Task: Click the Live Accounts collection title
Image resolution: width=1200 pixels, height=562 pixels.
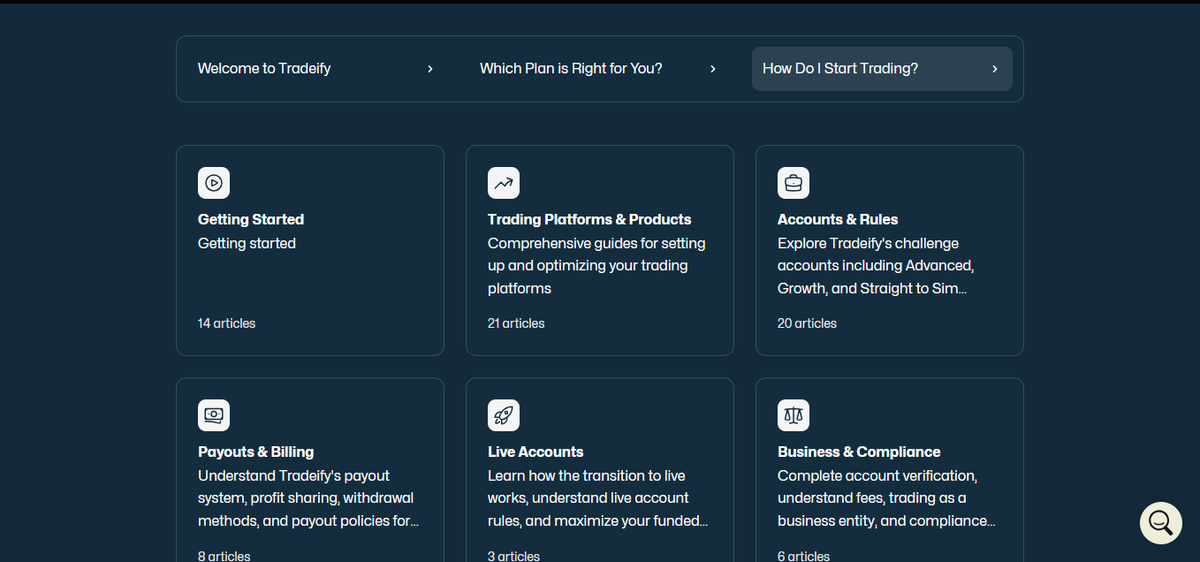Action: coord(536,452)
